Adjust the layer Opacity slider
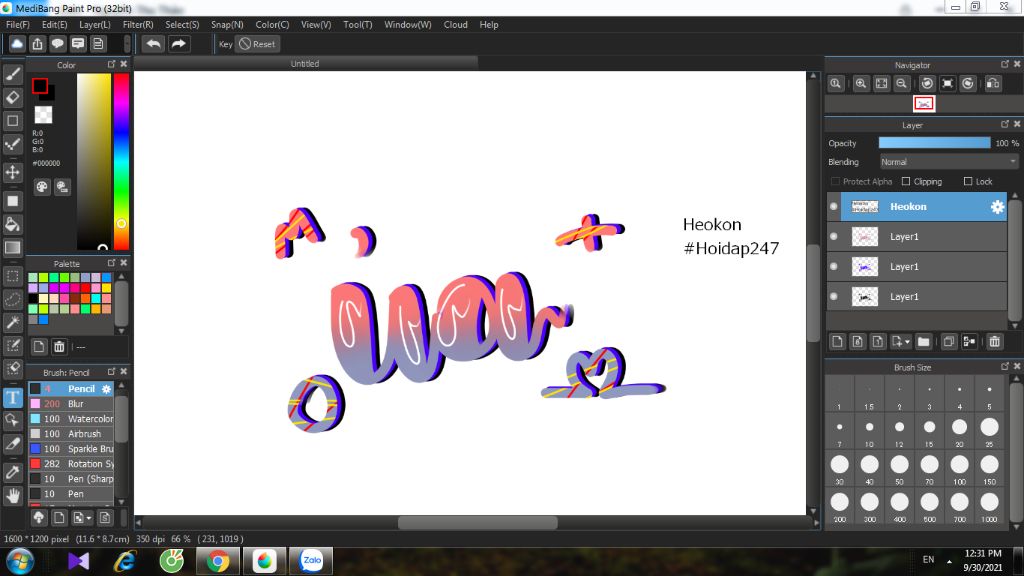Viewport: 1024px width, 576px height. click(935, 143)
